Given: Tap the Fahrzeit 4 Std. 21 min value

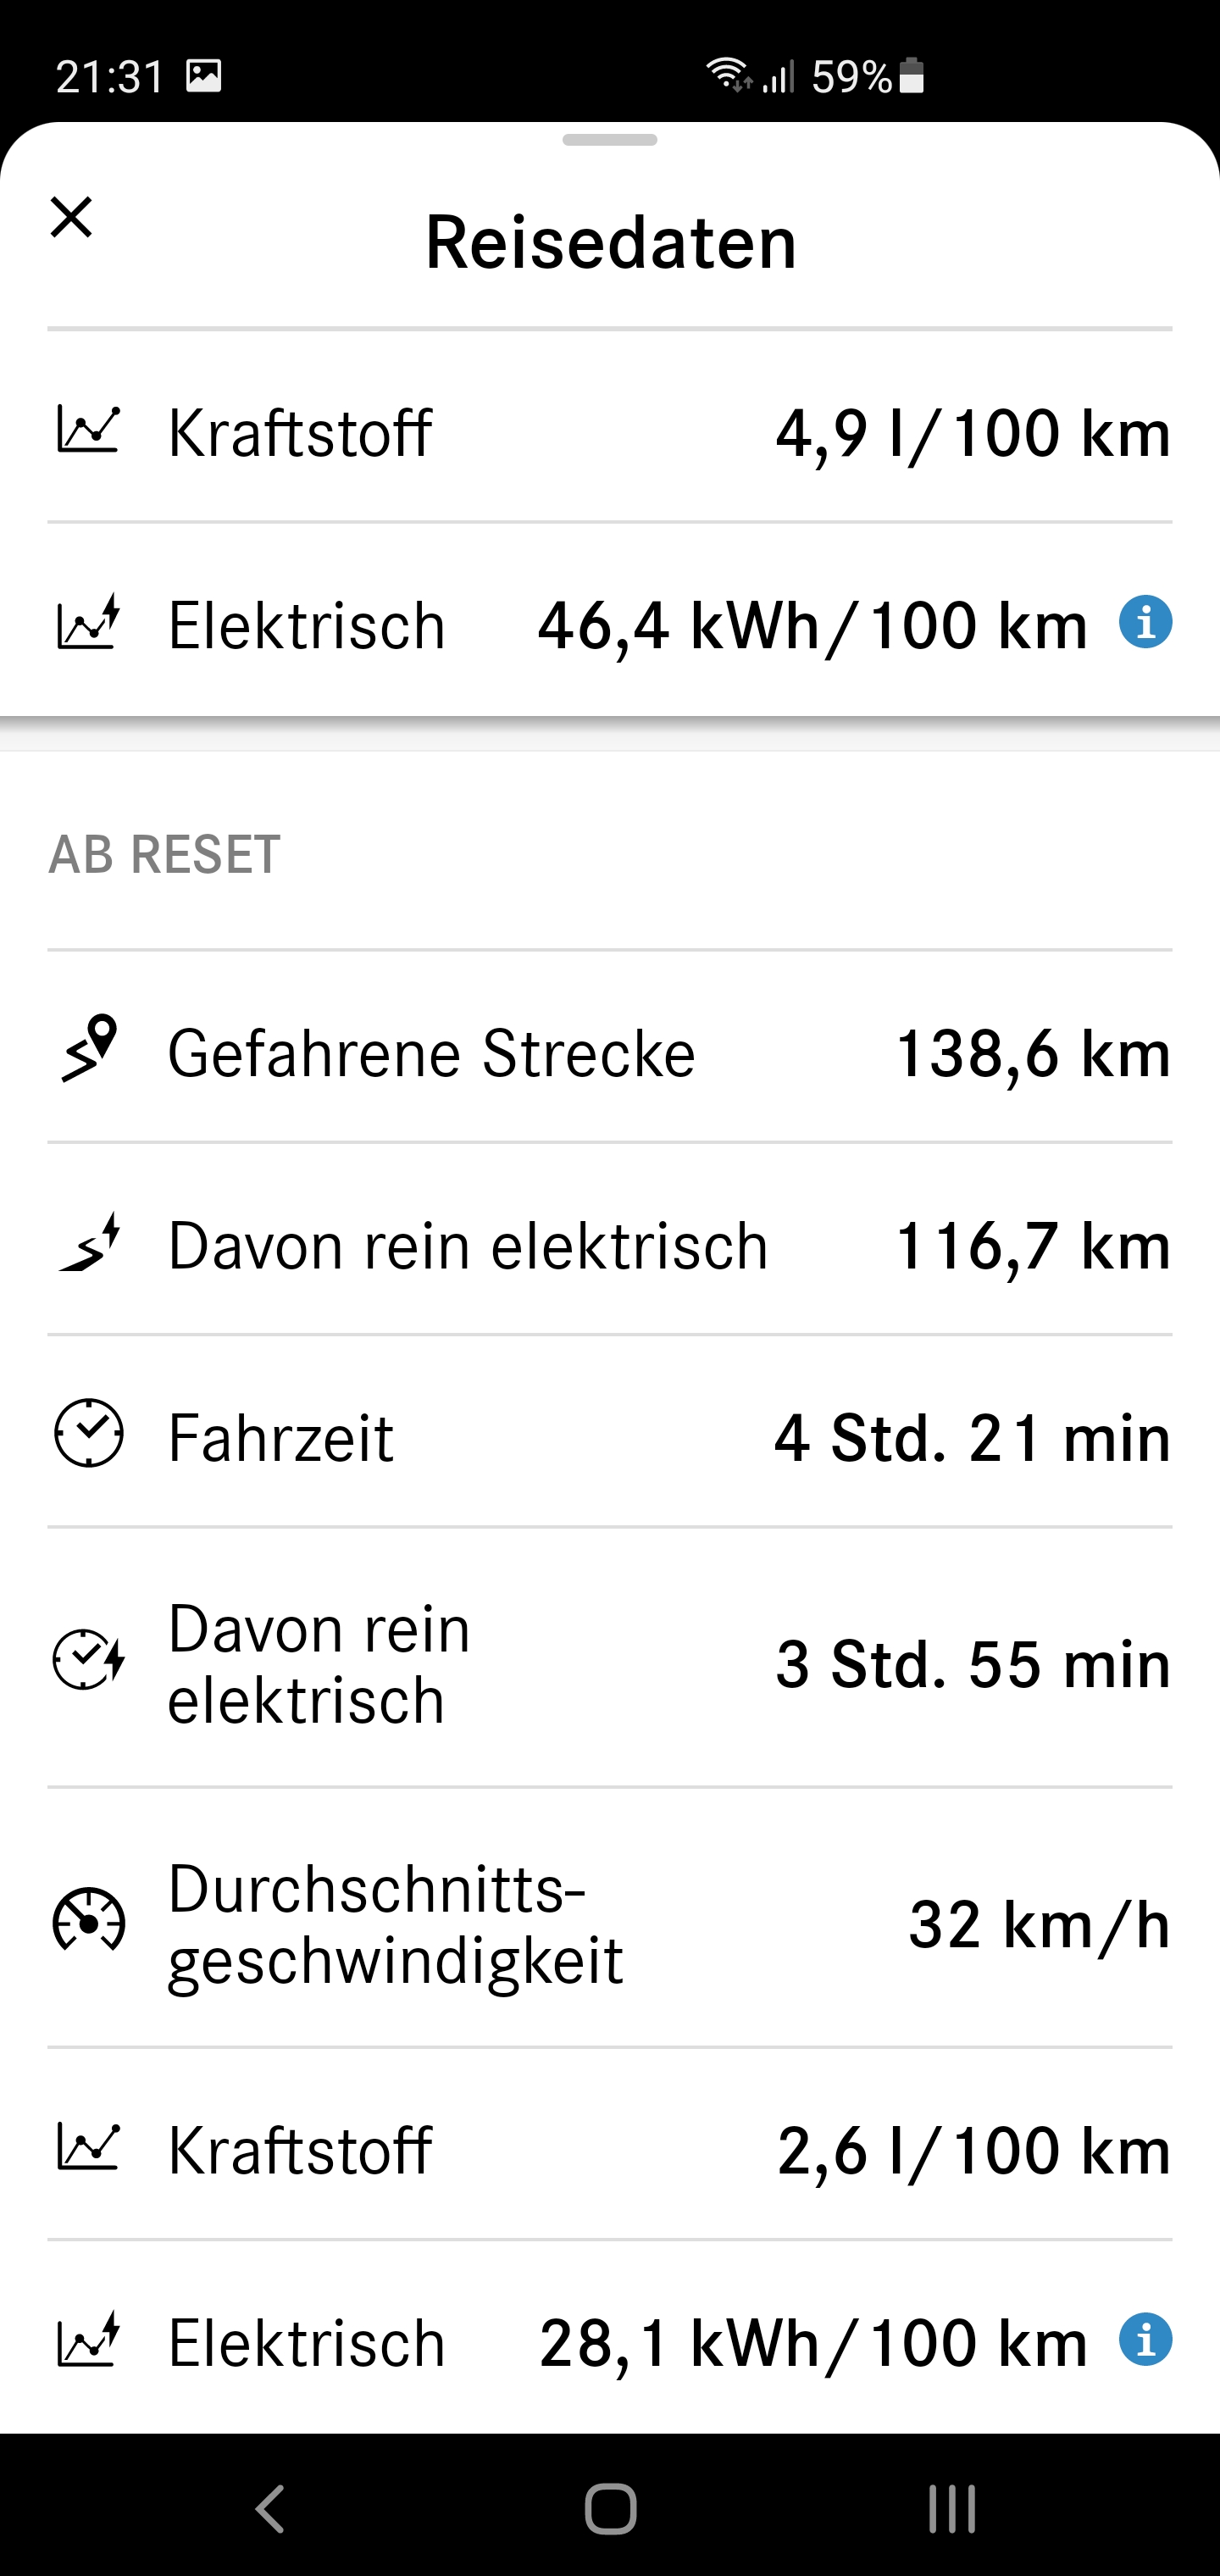Looking at the screenshot, I should click(x=971, y=1438).
